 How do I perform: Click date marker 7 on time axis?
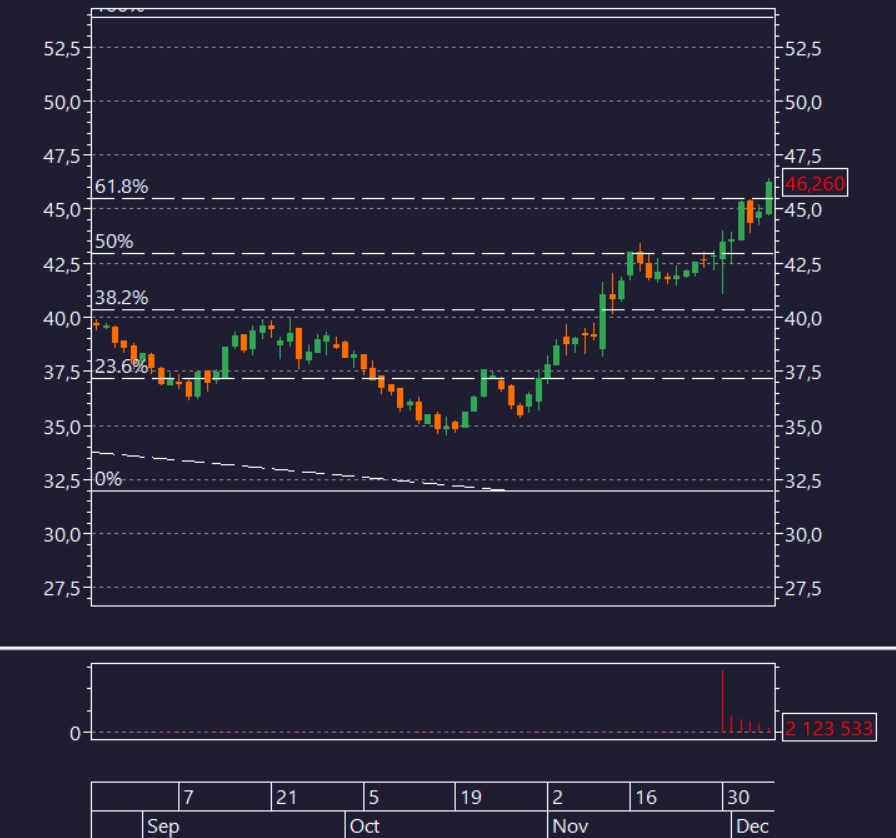pos(189,797)
